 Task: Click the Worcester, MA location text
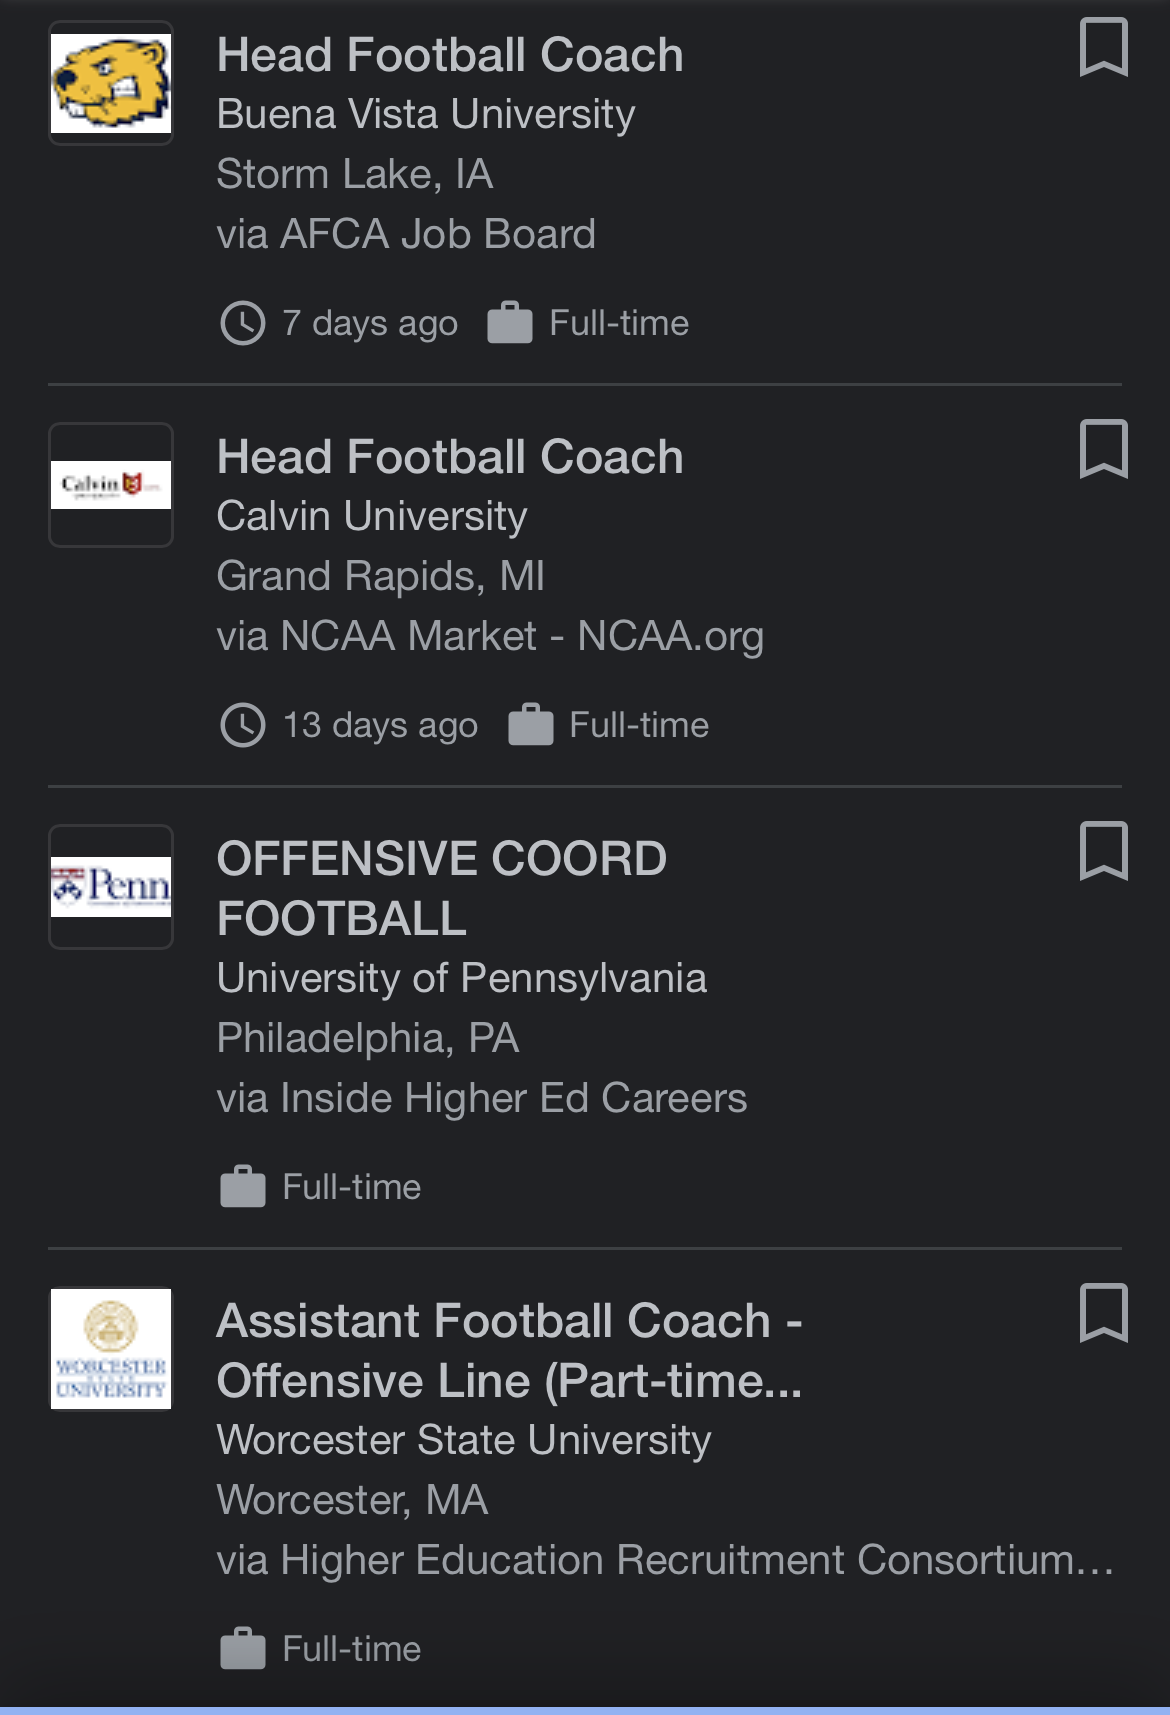coord(353,1499)
